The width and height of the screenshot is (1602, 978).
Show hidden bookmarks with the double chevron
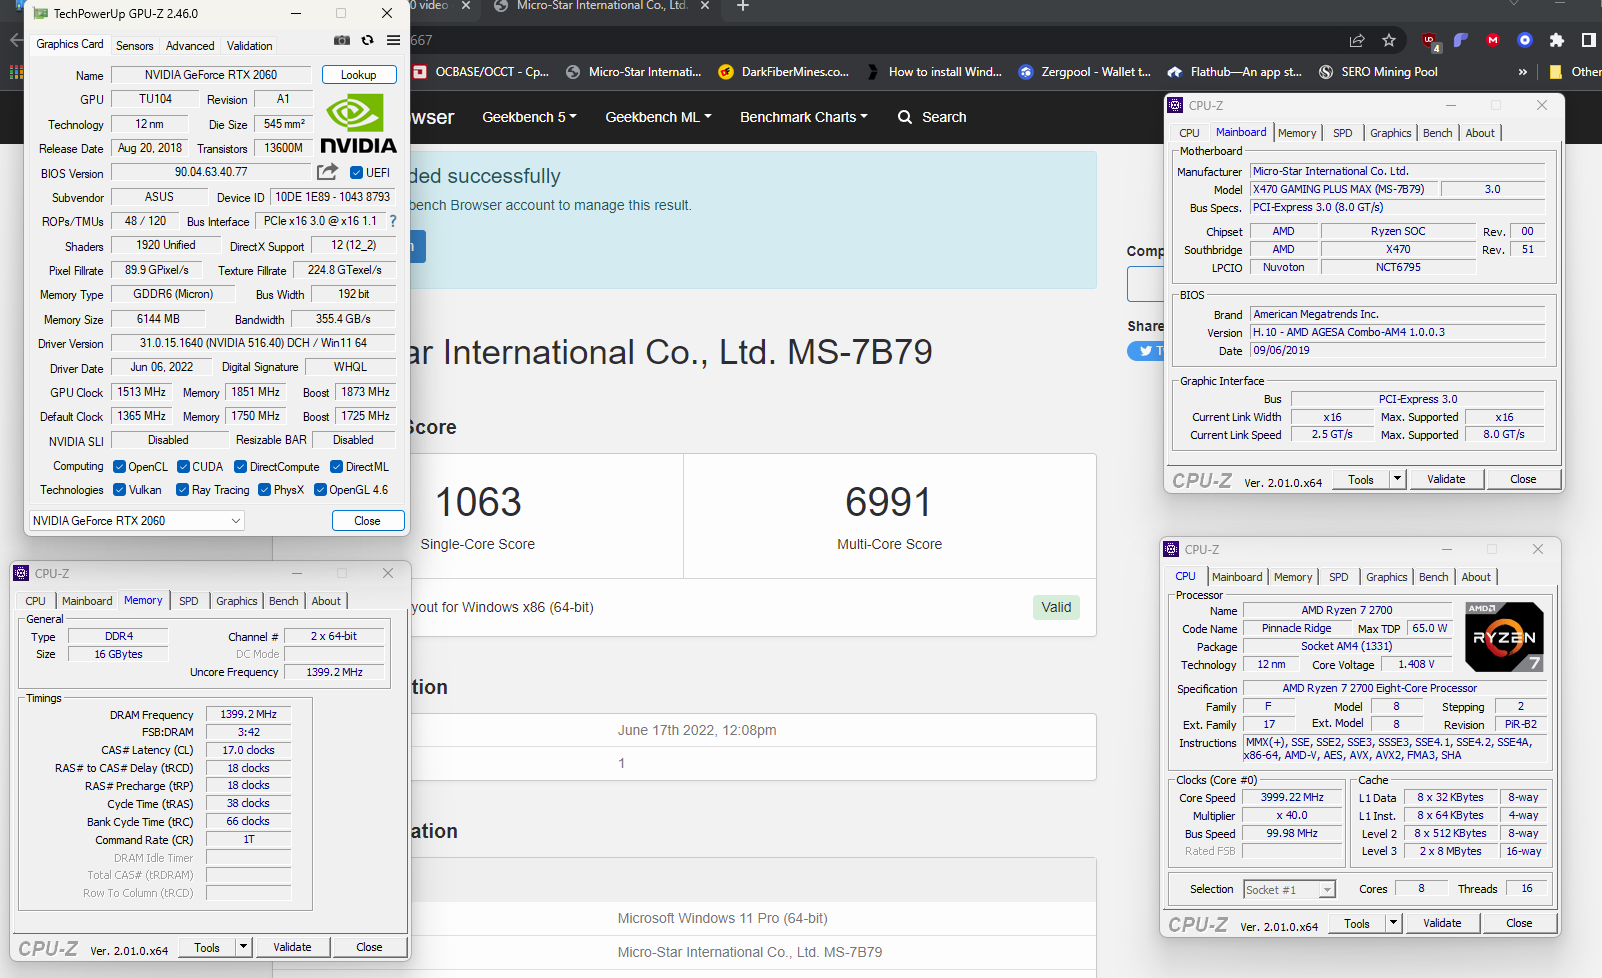click(x=1522, y=72)
